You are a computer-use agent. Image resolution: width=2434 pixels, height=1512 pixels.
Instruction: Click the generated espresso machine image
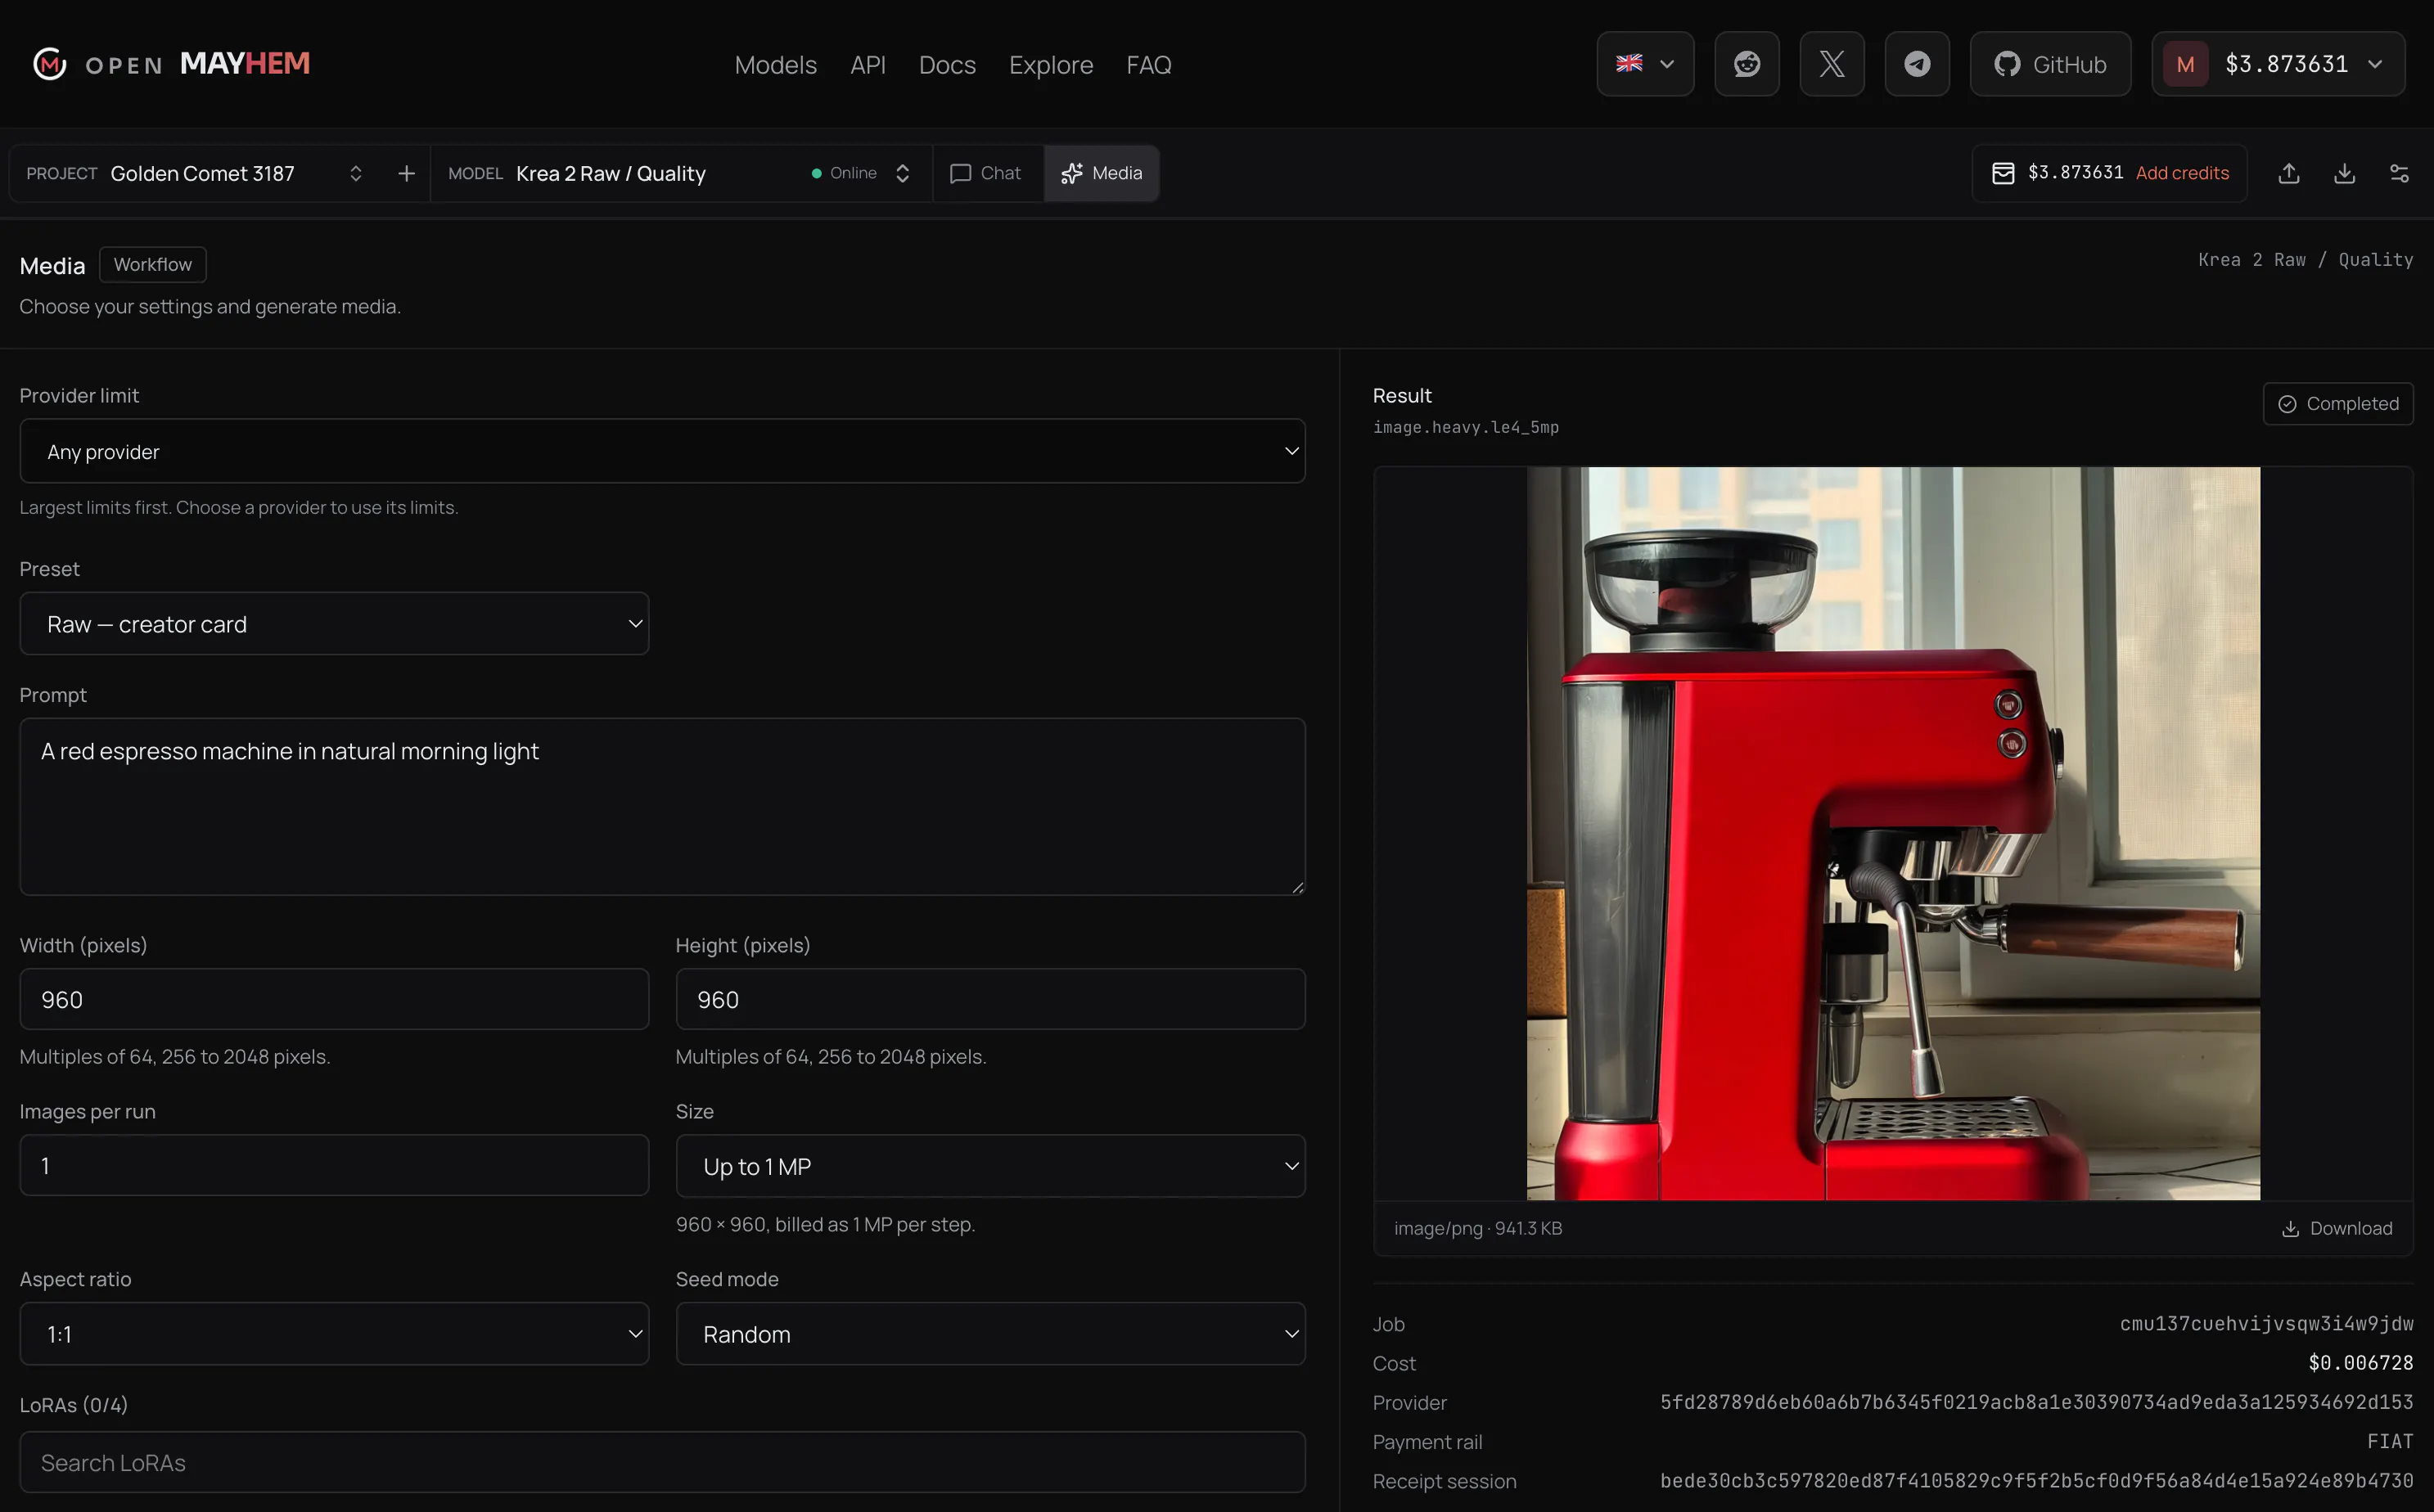tap(1893, 833)
